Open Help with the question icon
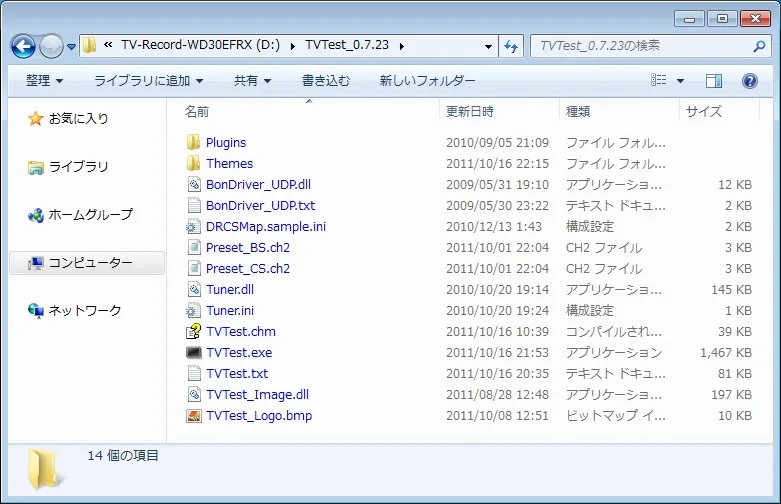Screen dimensions: 781x504 click(749, 81)
